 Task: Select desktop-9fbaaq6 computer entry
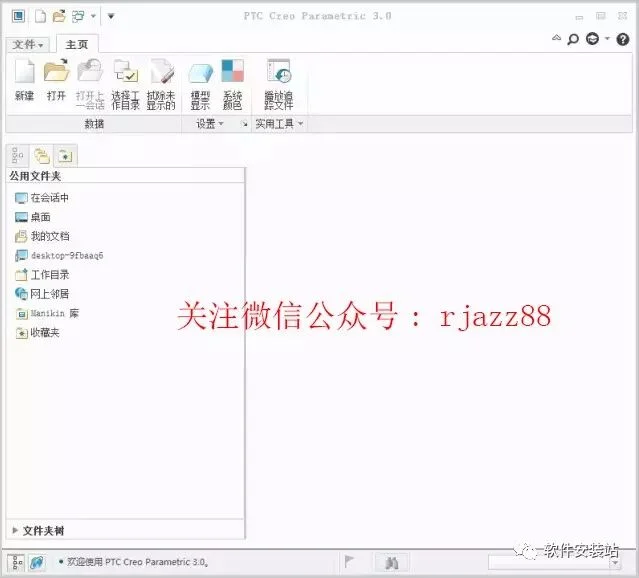click(59, 256)
